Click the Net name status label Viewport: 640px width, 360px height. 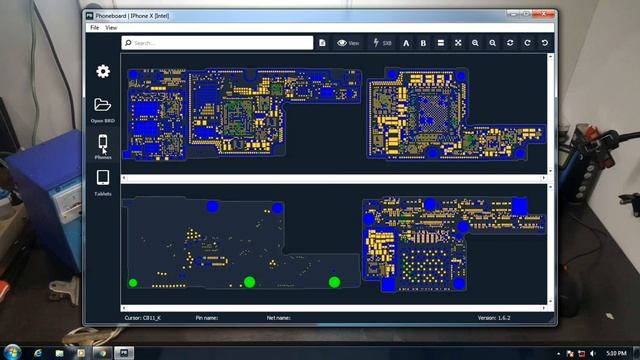(x=278, y=318)
